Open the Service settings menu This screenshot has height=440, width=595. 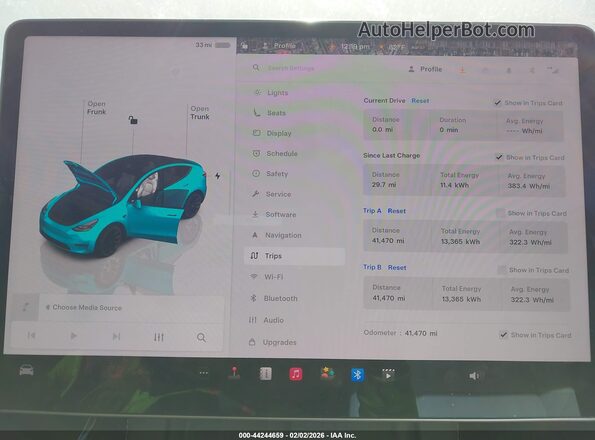point(278,194)
